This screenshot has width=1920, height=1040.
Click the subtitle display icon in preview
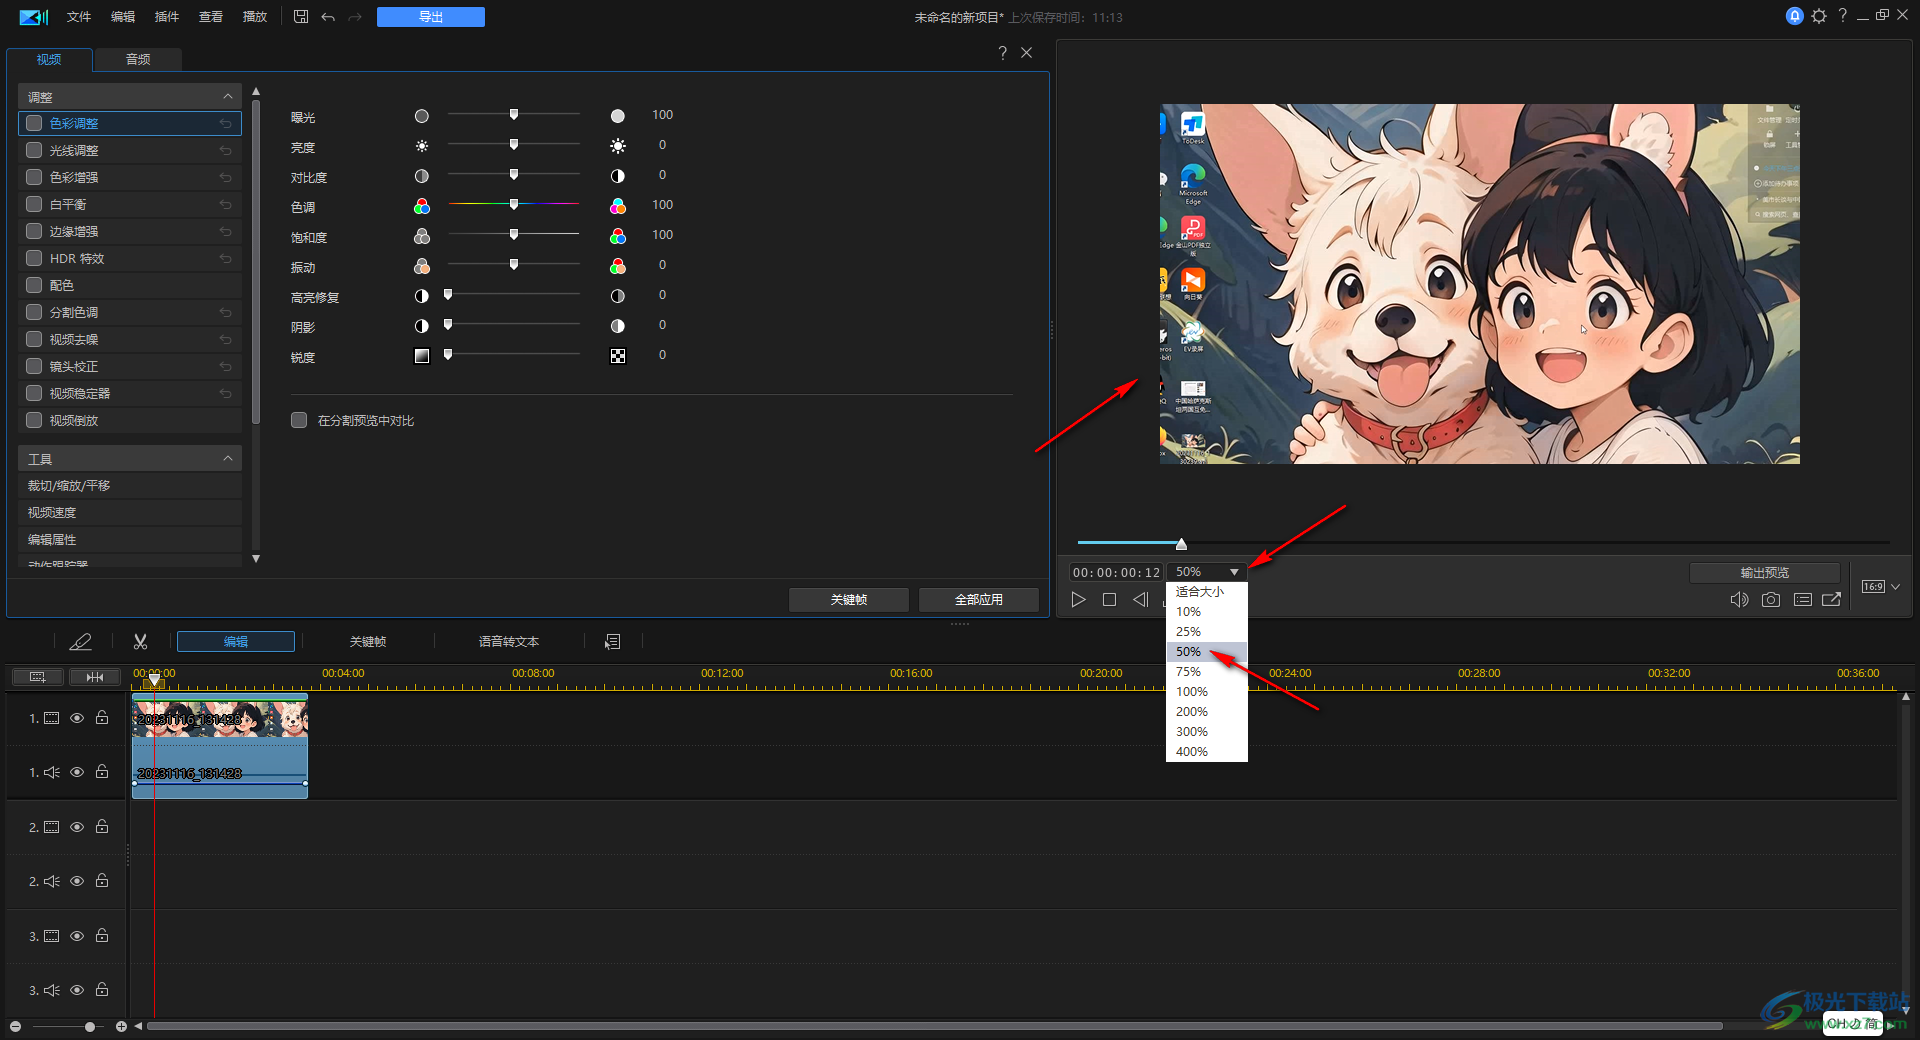pyautogui.click(x=1803, y=600)
